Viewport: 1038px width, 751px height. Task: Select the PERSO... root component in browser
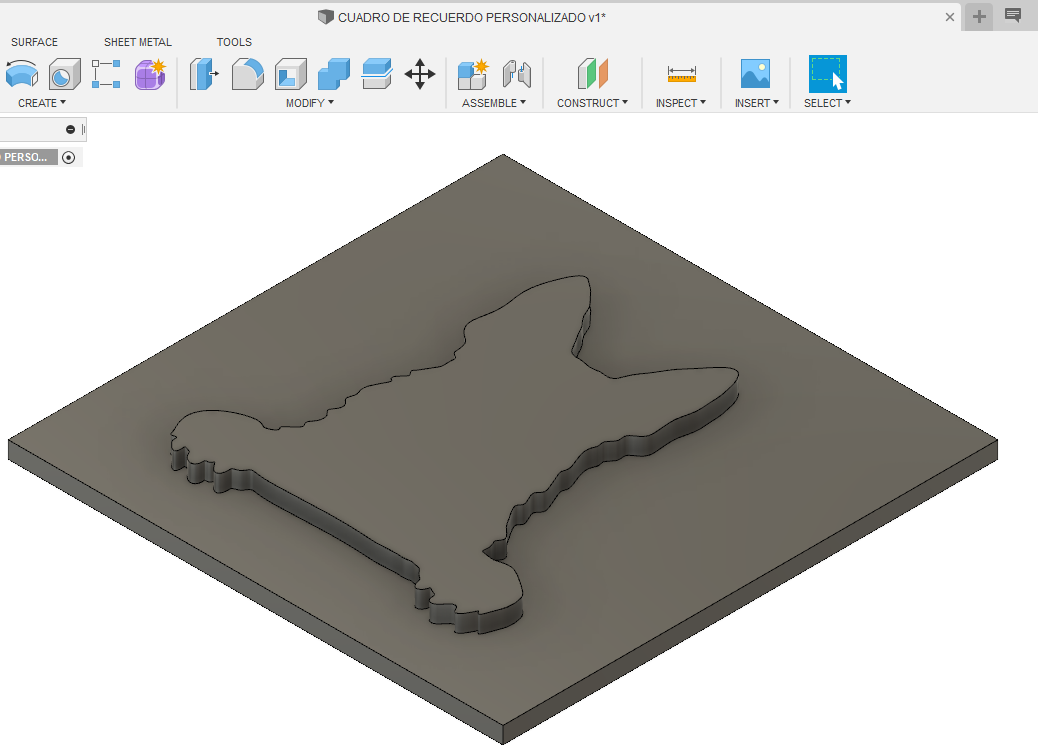pos(28,158)
